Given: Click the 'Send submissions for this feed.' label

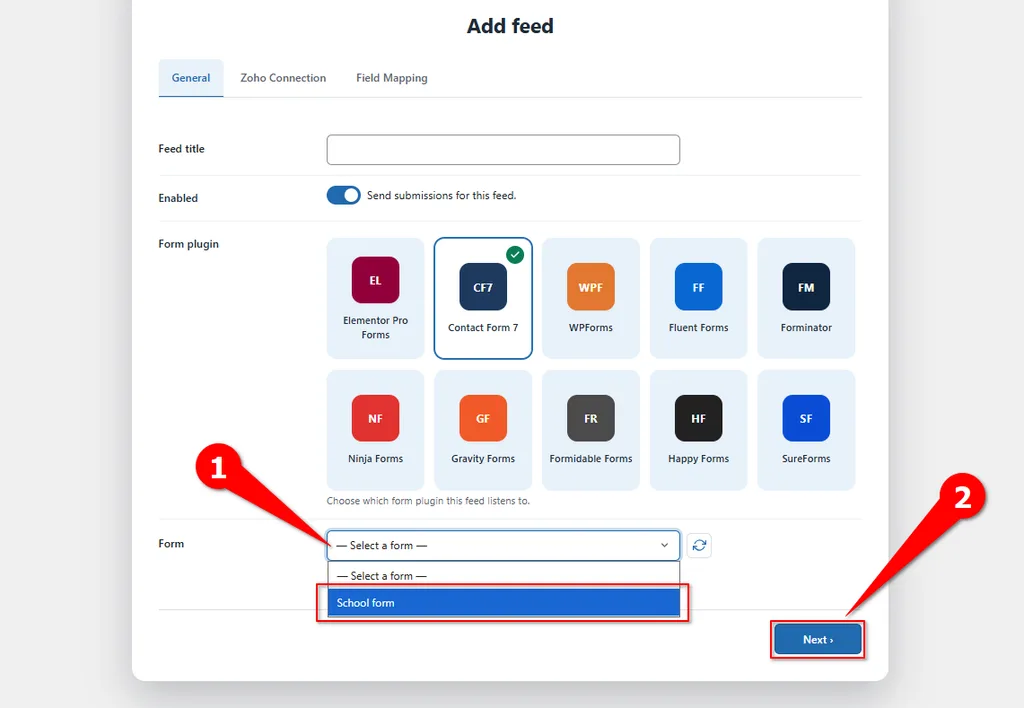Looking at the screenshot, I should (441, 195).
